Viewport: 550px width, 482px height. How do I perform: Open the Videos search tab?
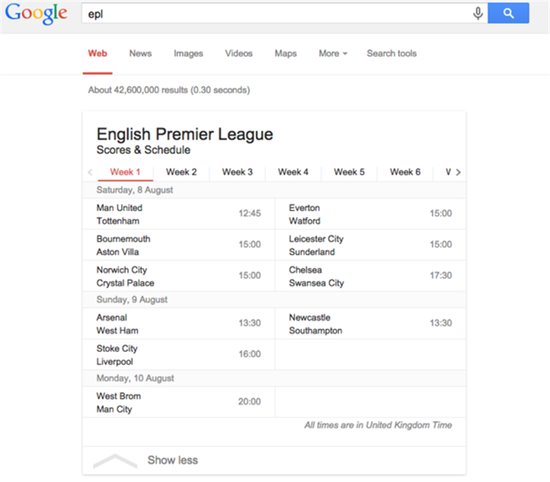(239, 53)
